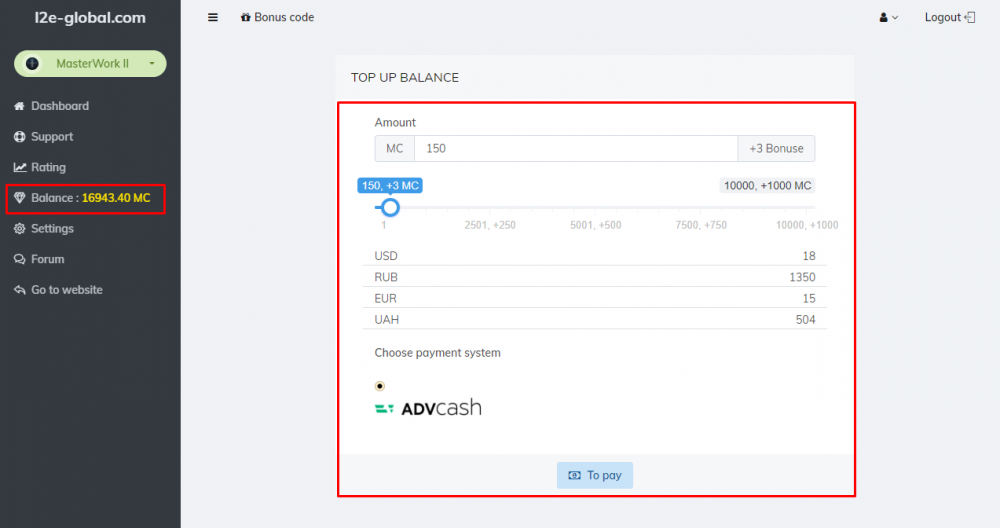Click the amount slider handle
This screenshot has width=1000, height=528.
391,207
